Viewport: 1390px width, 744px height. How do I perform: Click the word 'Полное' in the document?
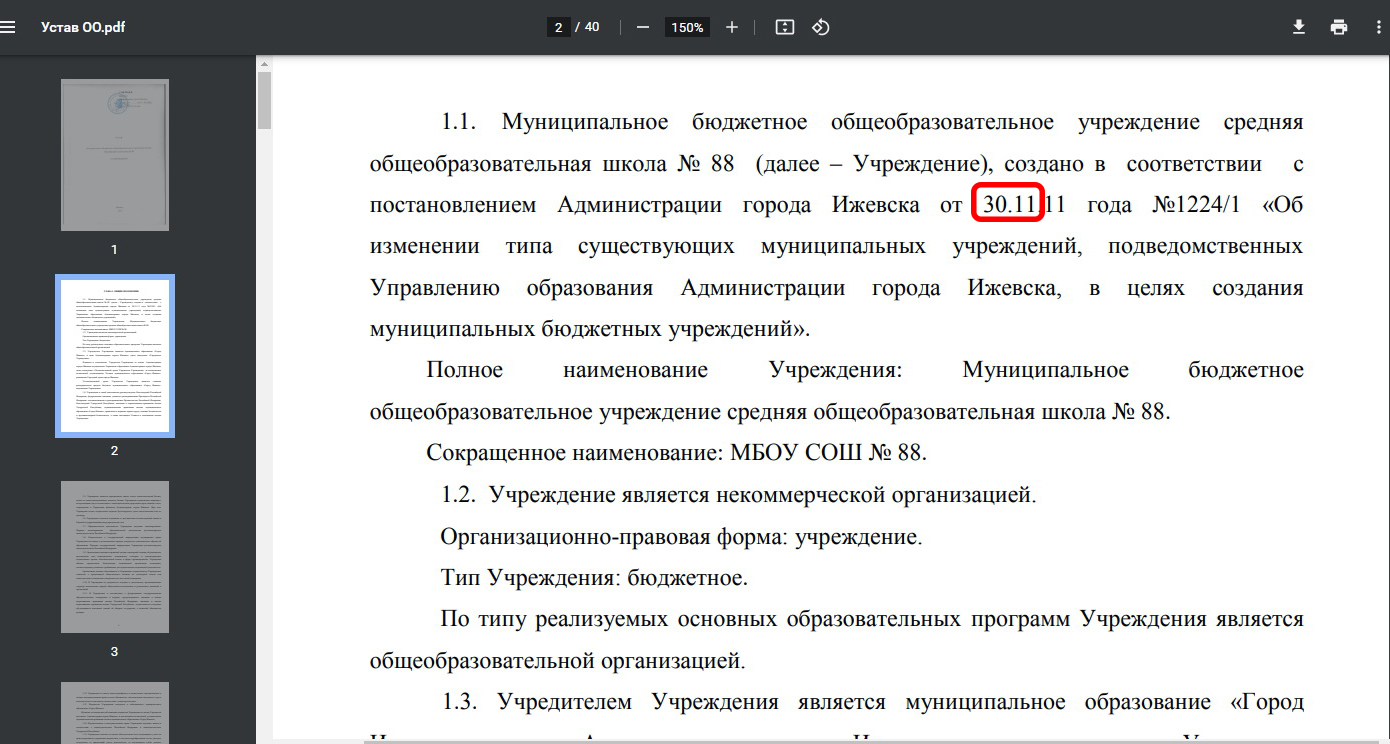click(465, 370)
